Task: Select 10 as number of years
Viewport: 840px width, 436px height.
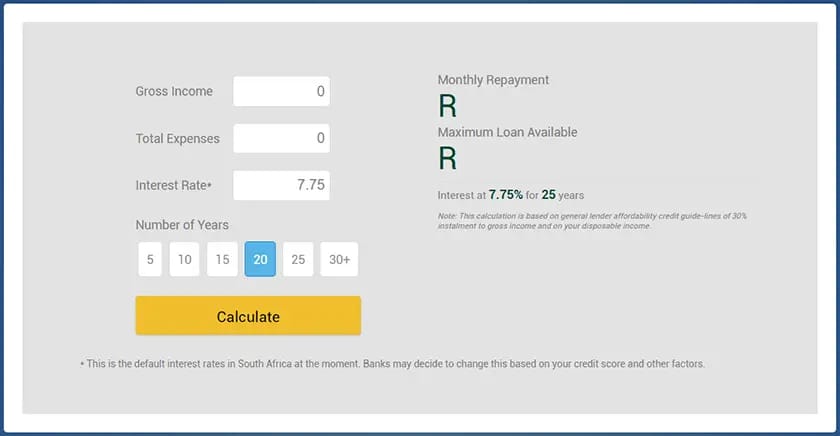Action: click(185, 259)
